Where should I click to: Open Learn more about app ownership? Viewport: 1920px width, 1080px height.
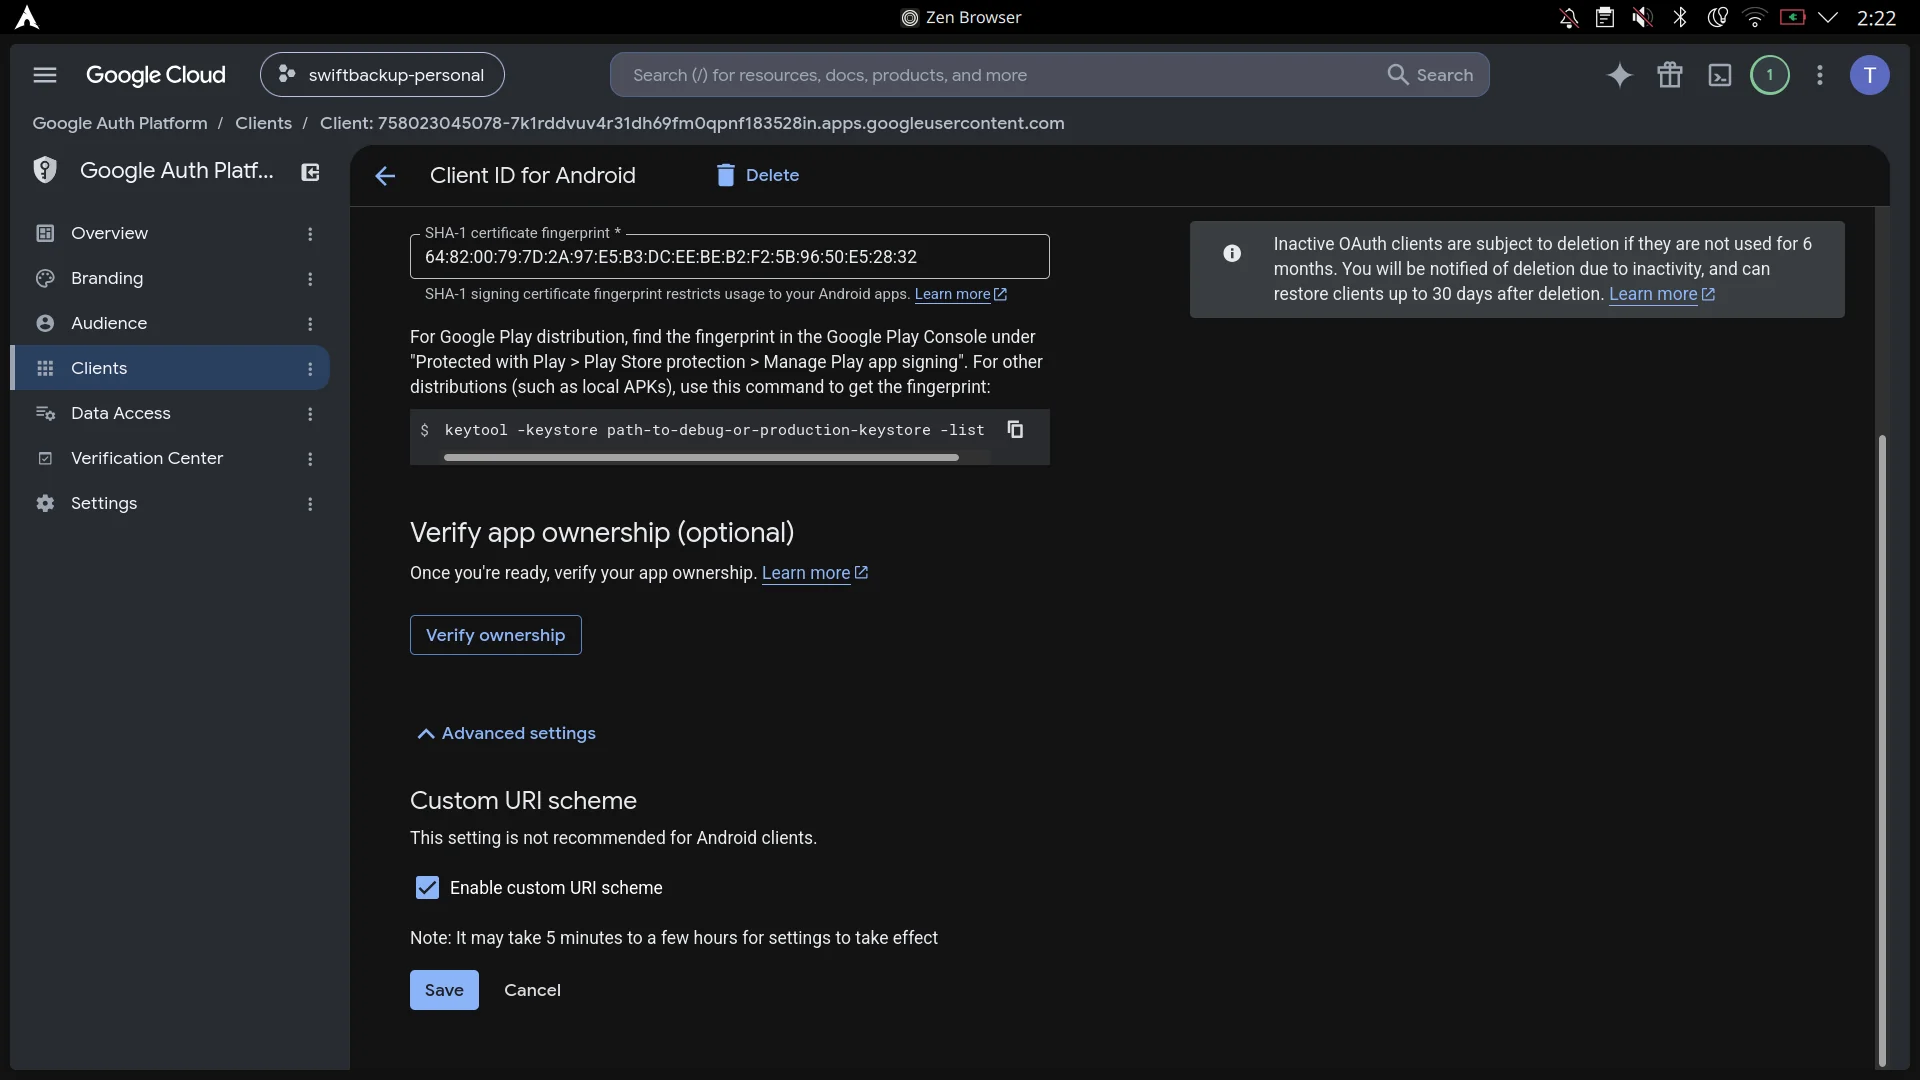tap(814, 573)
